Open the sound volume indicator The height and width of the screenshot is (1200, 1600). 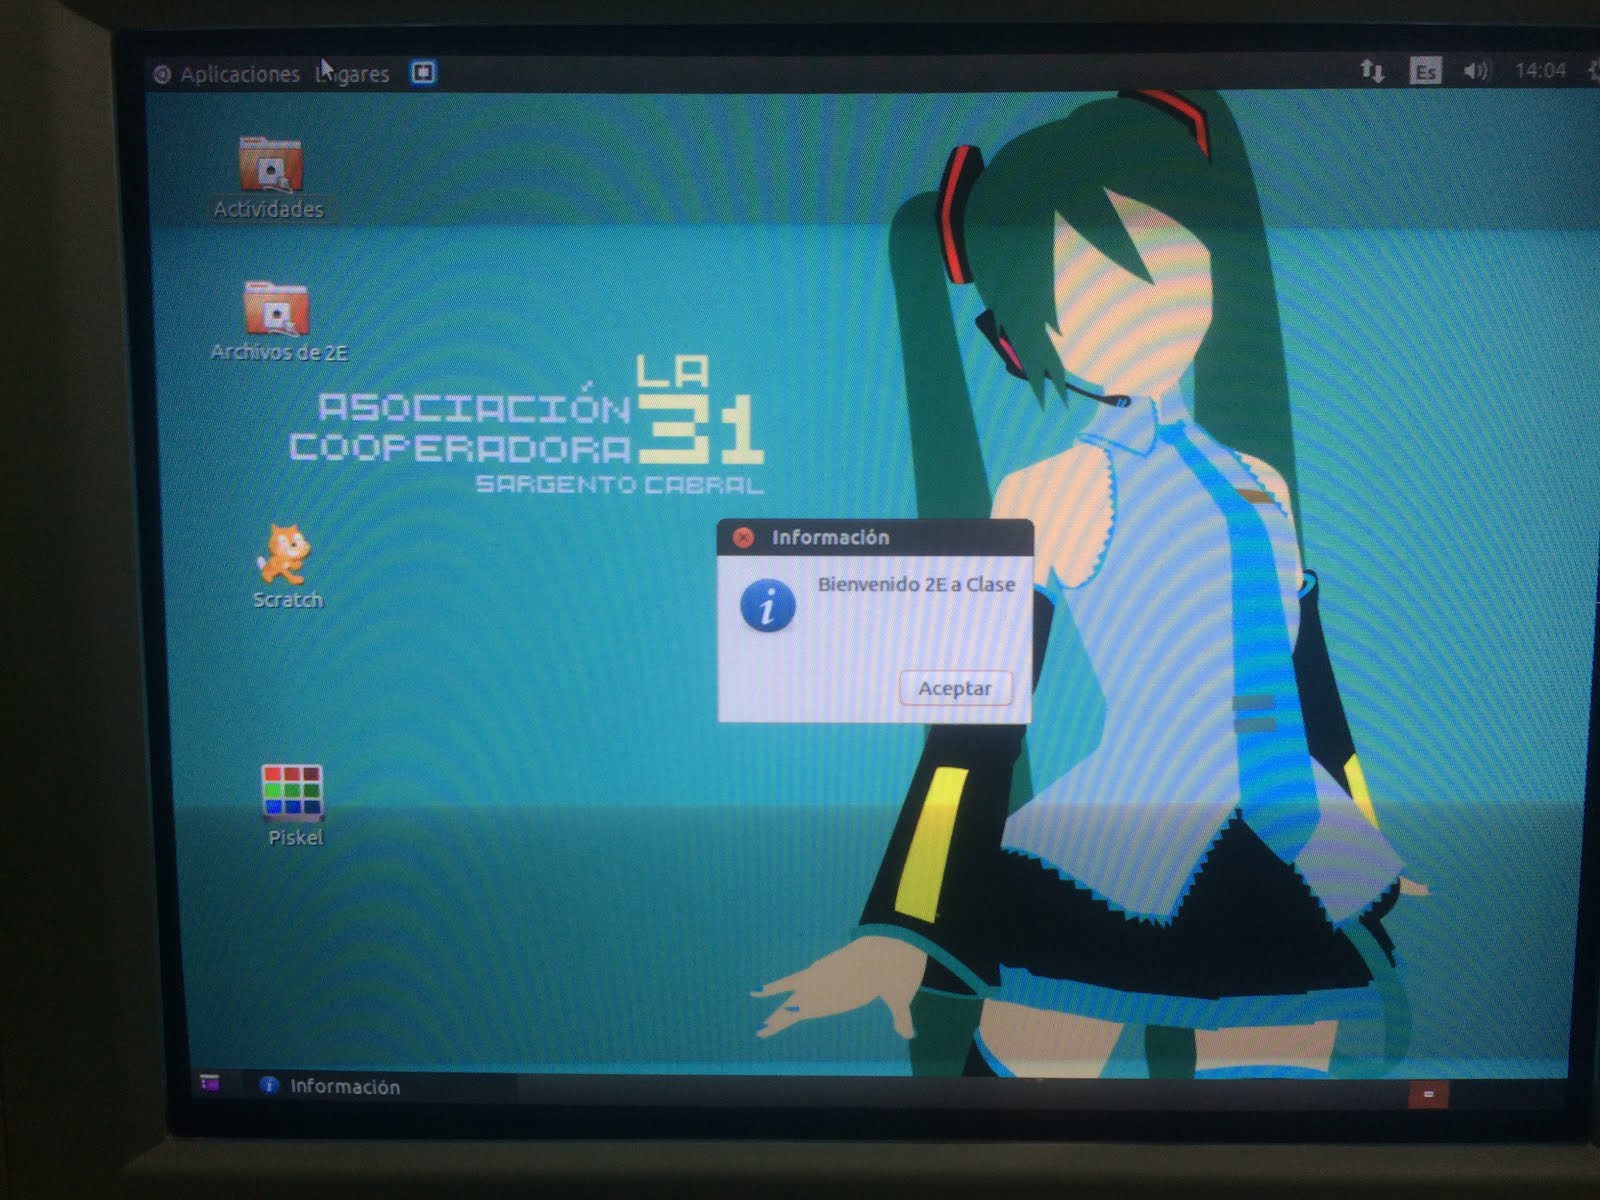[1476, 71]
